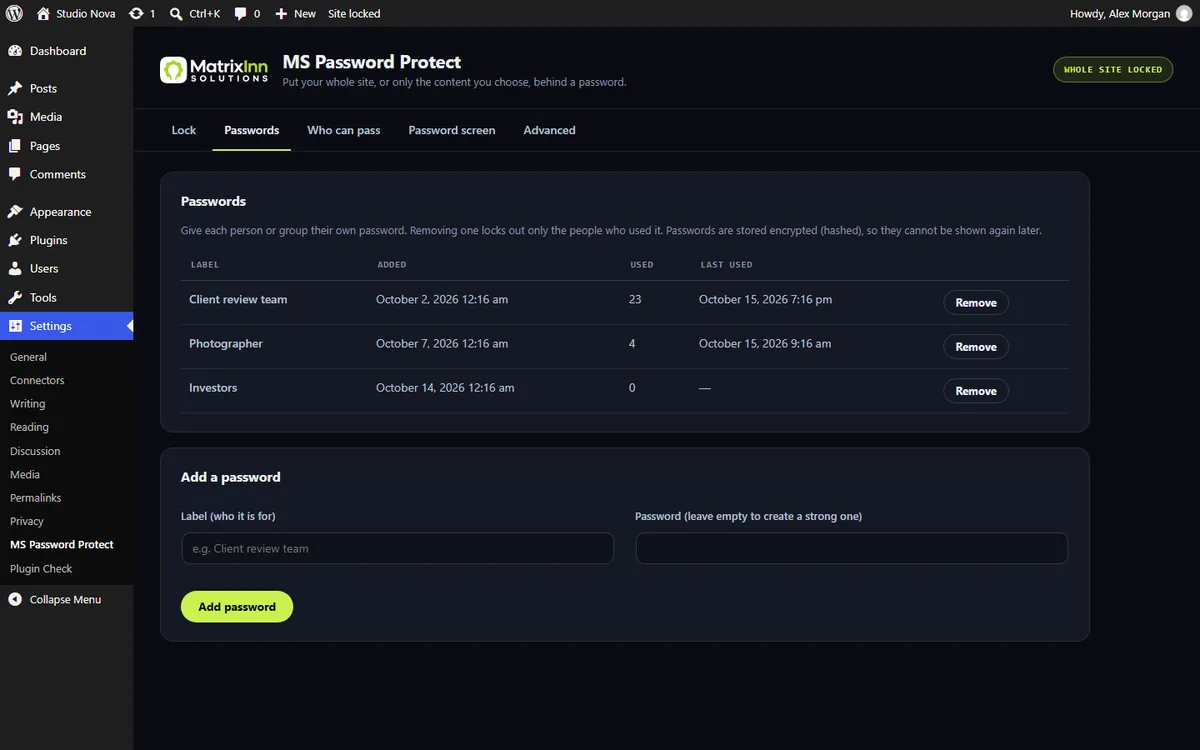Click the Users person icon
Viewport: 1200px width, 750px height.
click(x=15, y=269)
